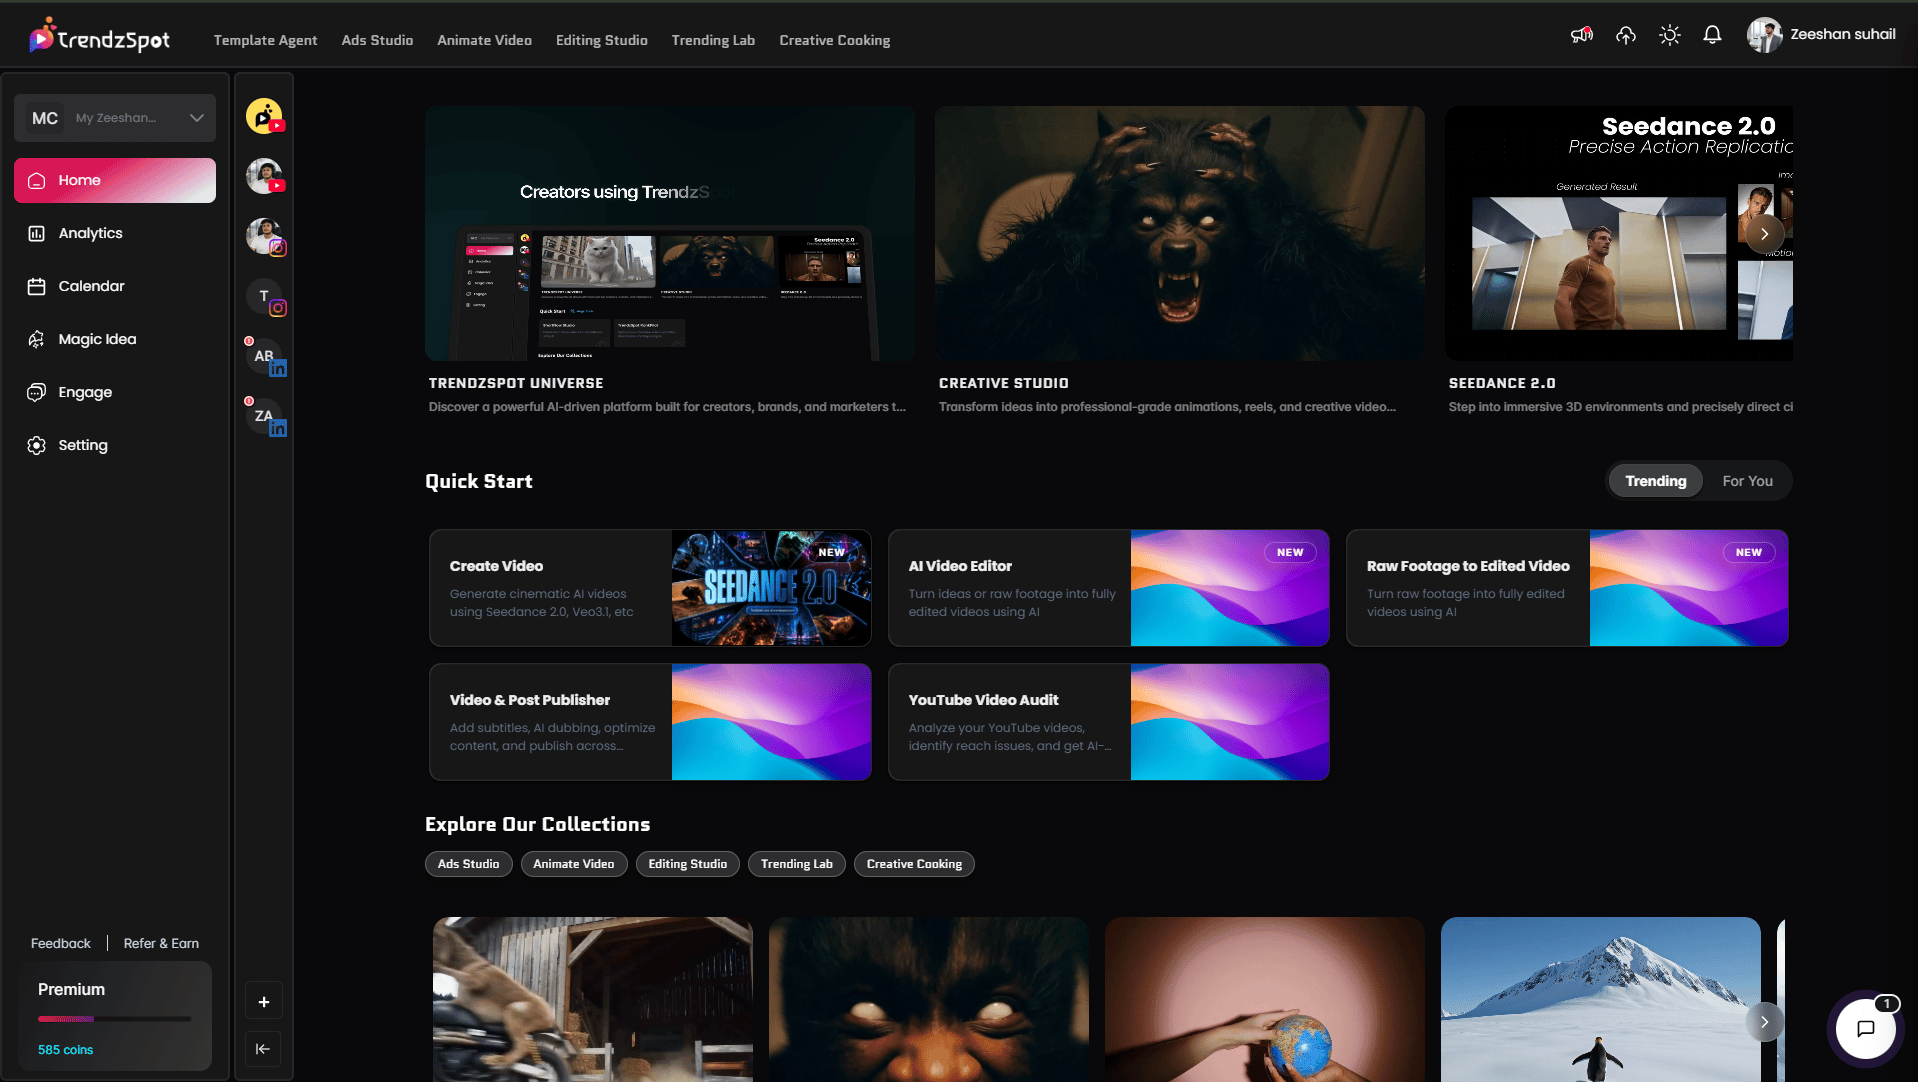Open the glowing-eyes creature collection thumbnail
This screenshot has height=1082, width=1918.
(929, 999)
